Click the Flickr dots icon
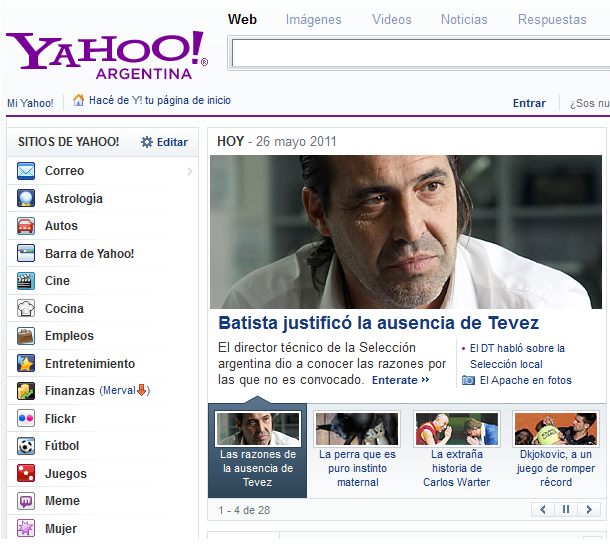Viewport: 610px width, 546px height. coord(26,418)
